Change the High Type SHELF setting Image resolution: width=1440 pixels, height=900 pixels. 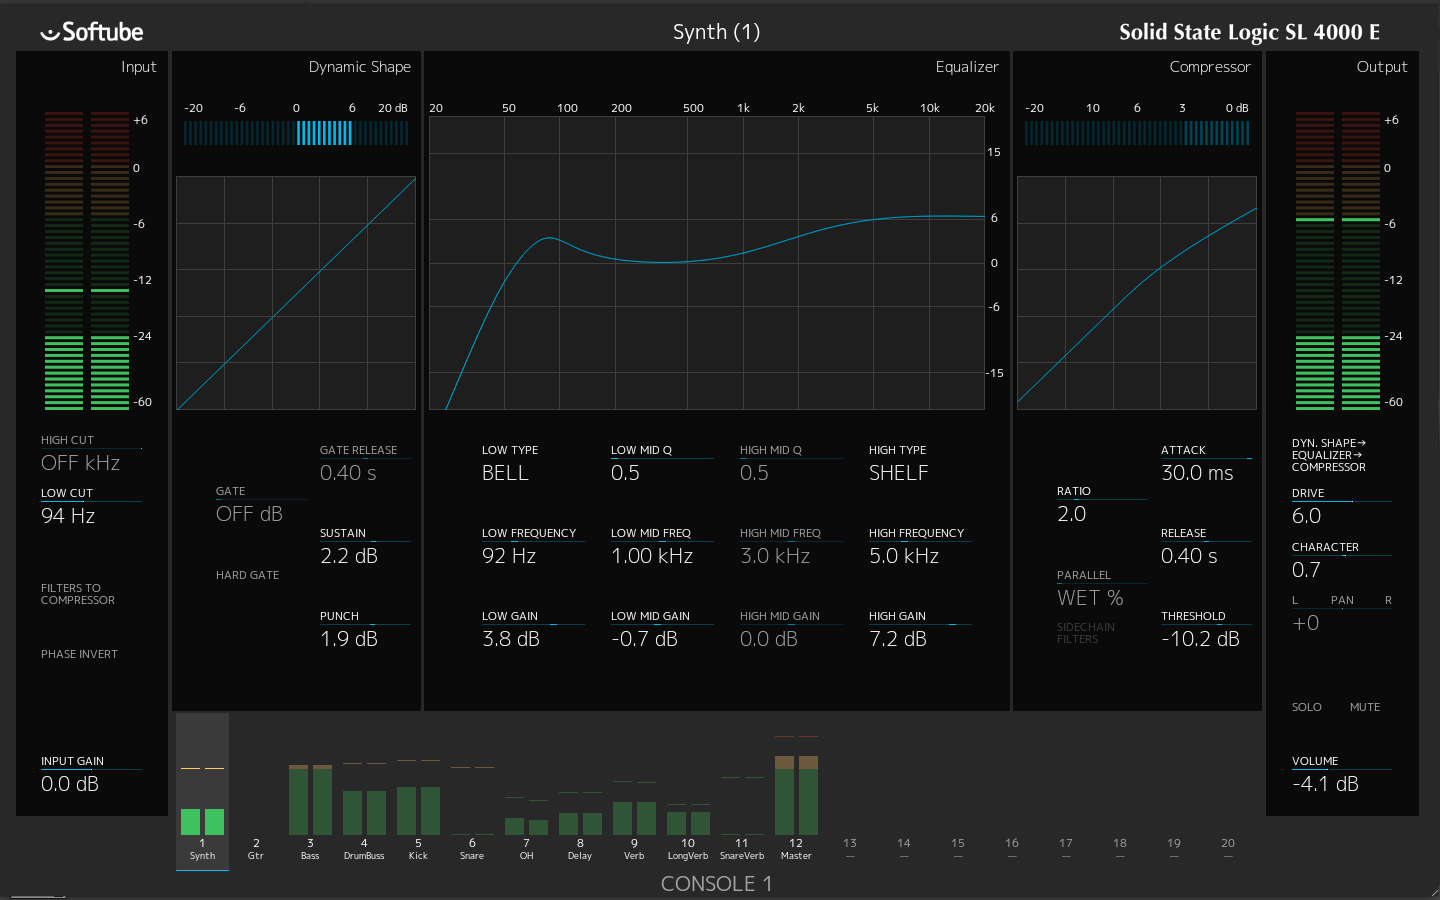(899, 473)
